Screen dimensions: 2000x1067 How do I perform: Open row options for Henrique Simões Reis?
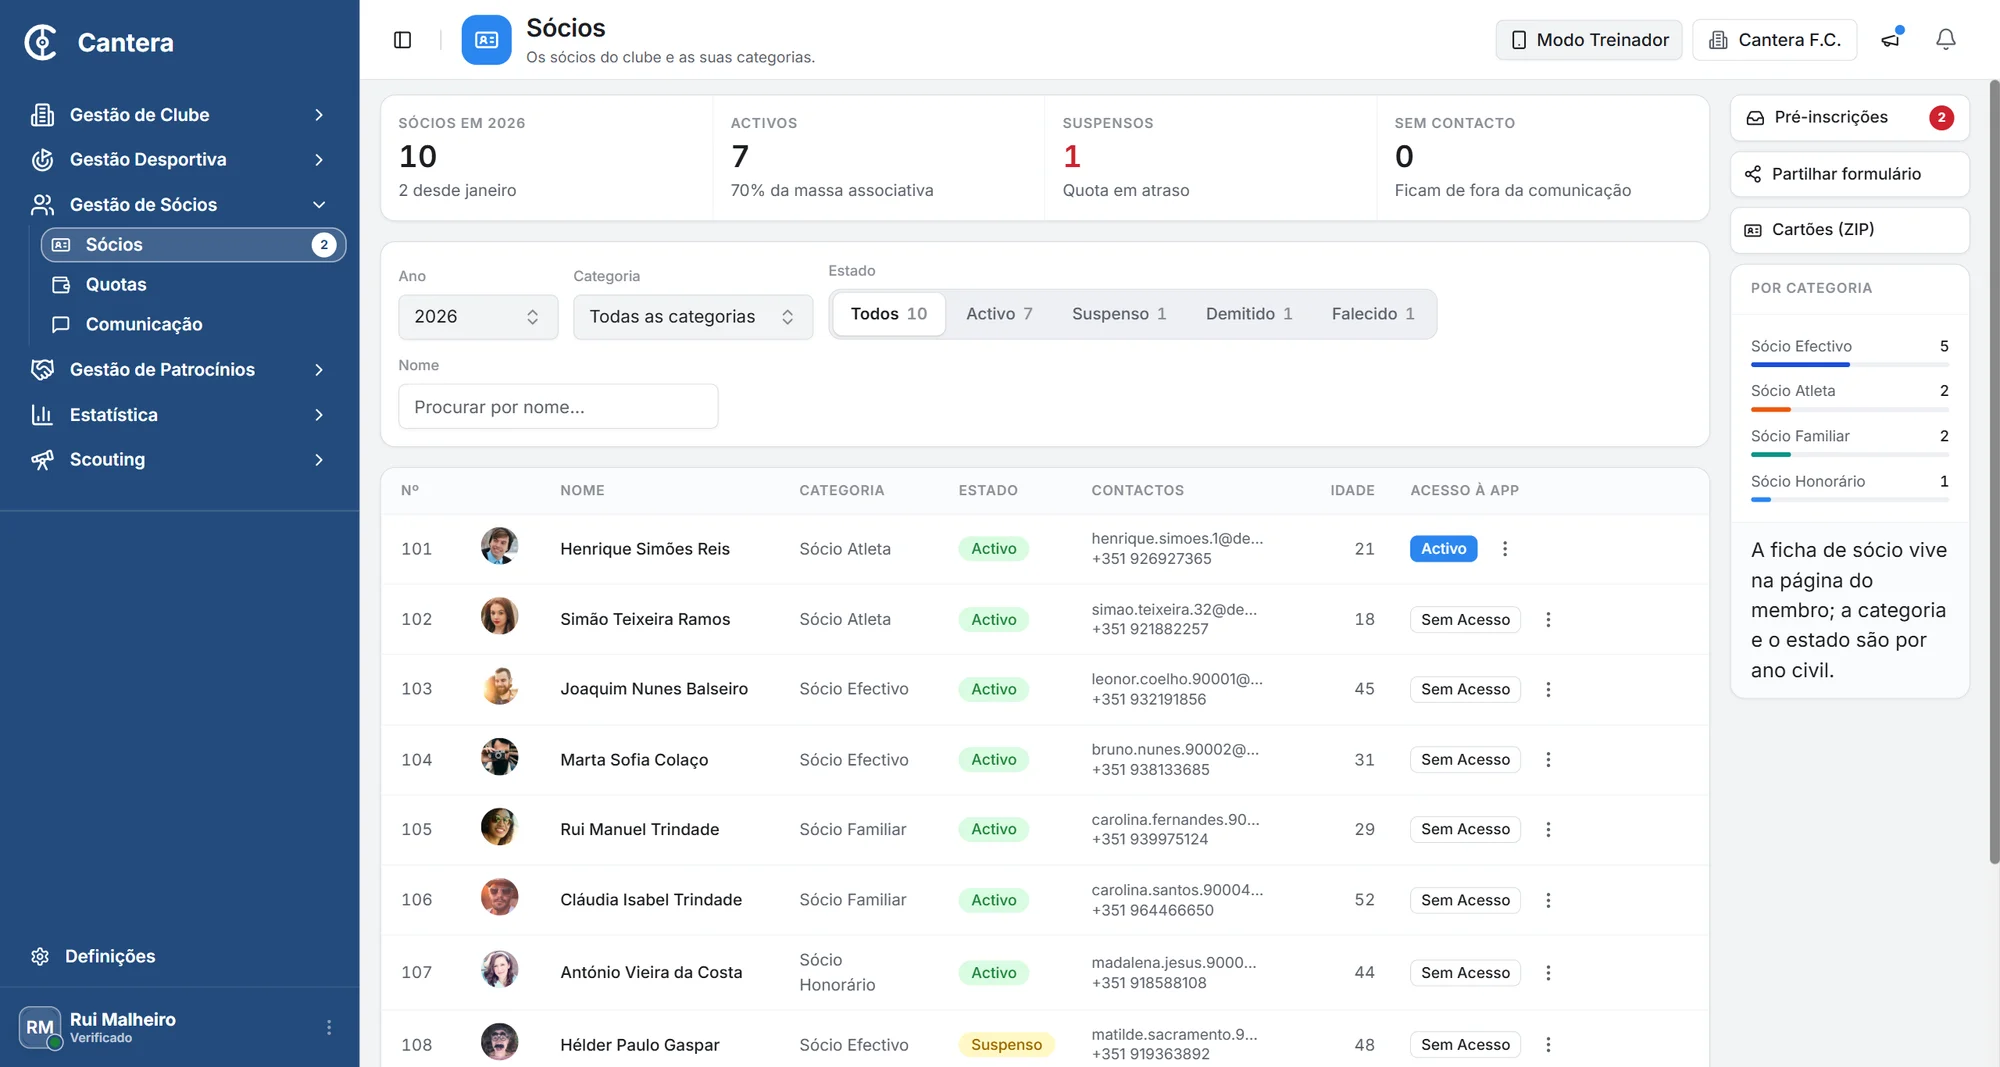click(x=1505, y=548)
